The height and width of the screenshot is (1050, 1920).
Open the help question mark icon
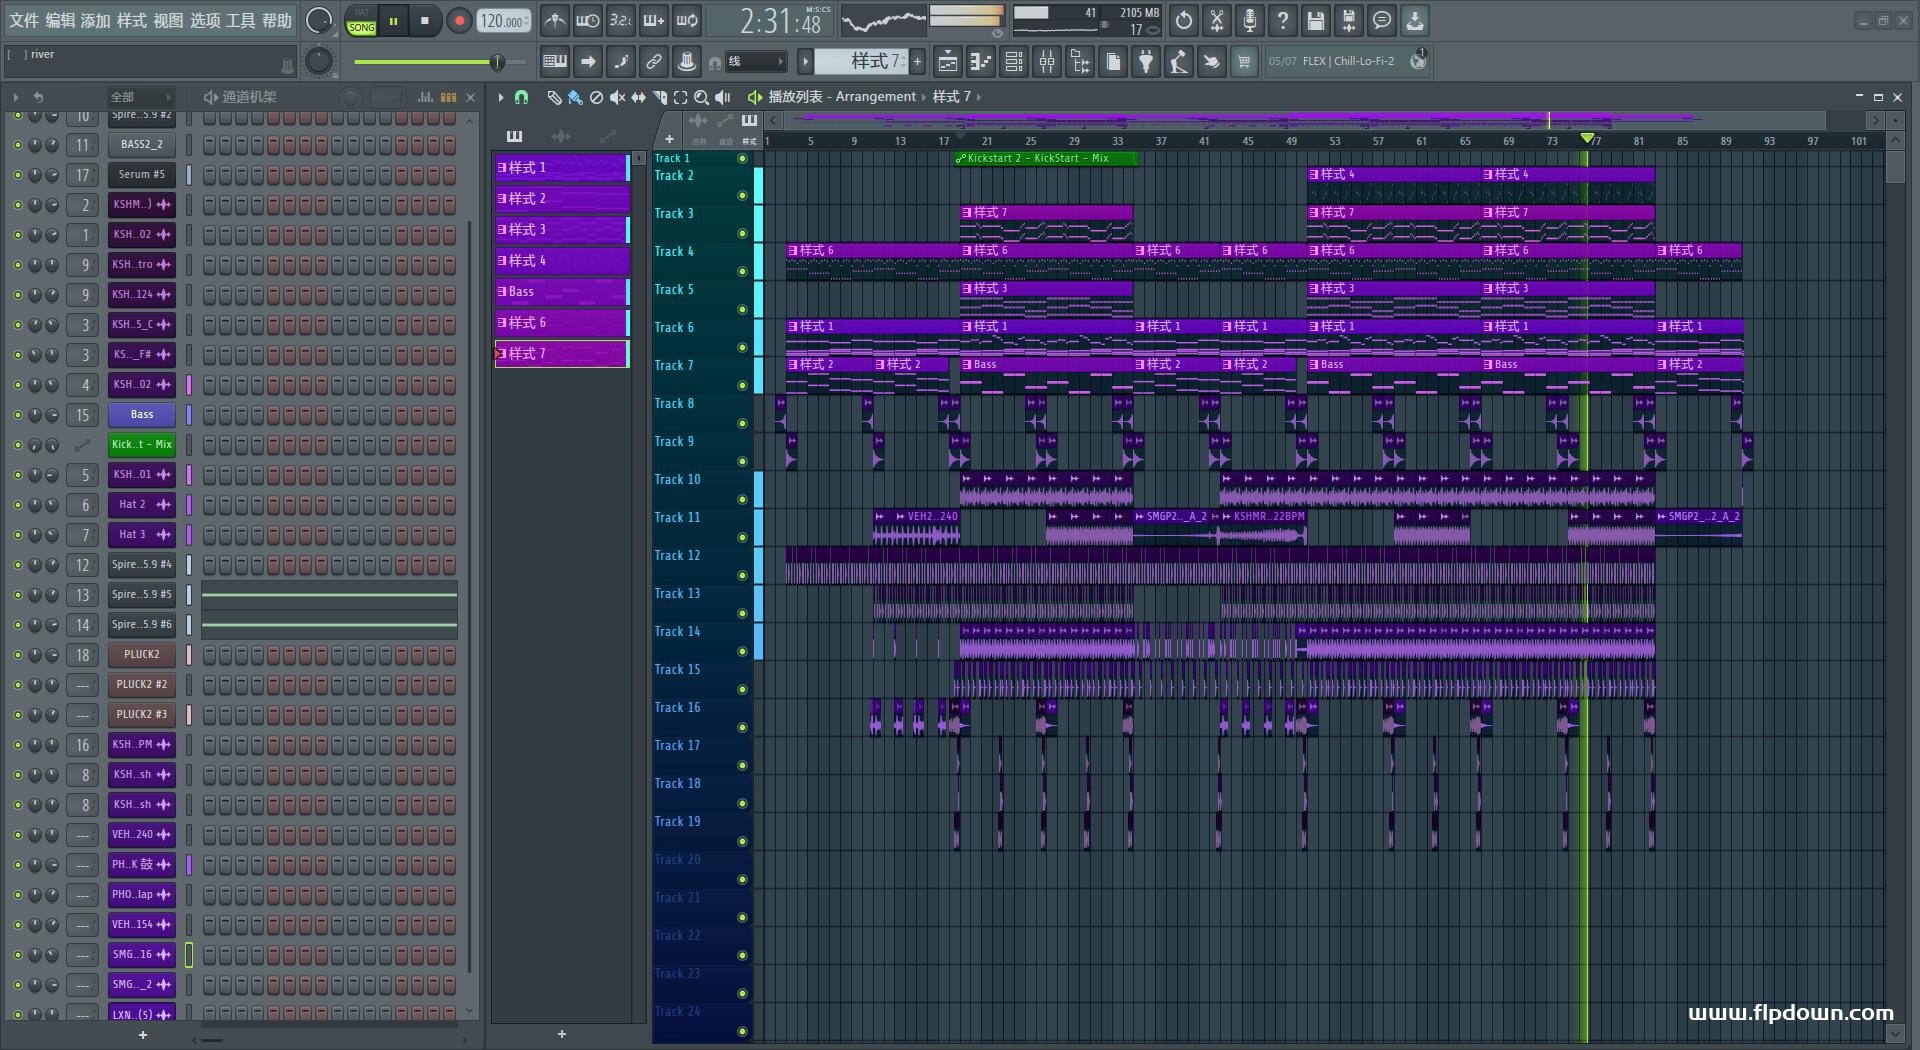pos(1283,20)
